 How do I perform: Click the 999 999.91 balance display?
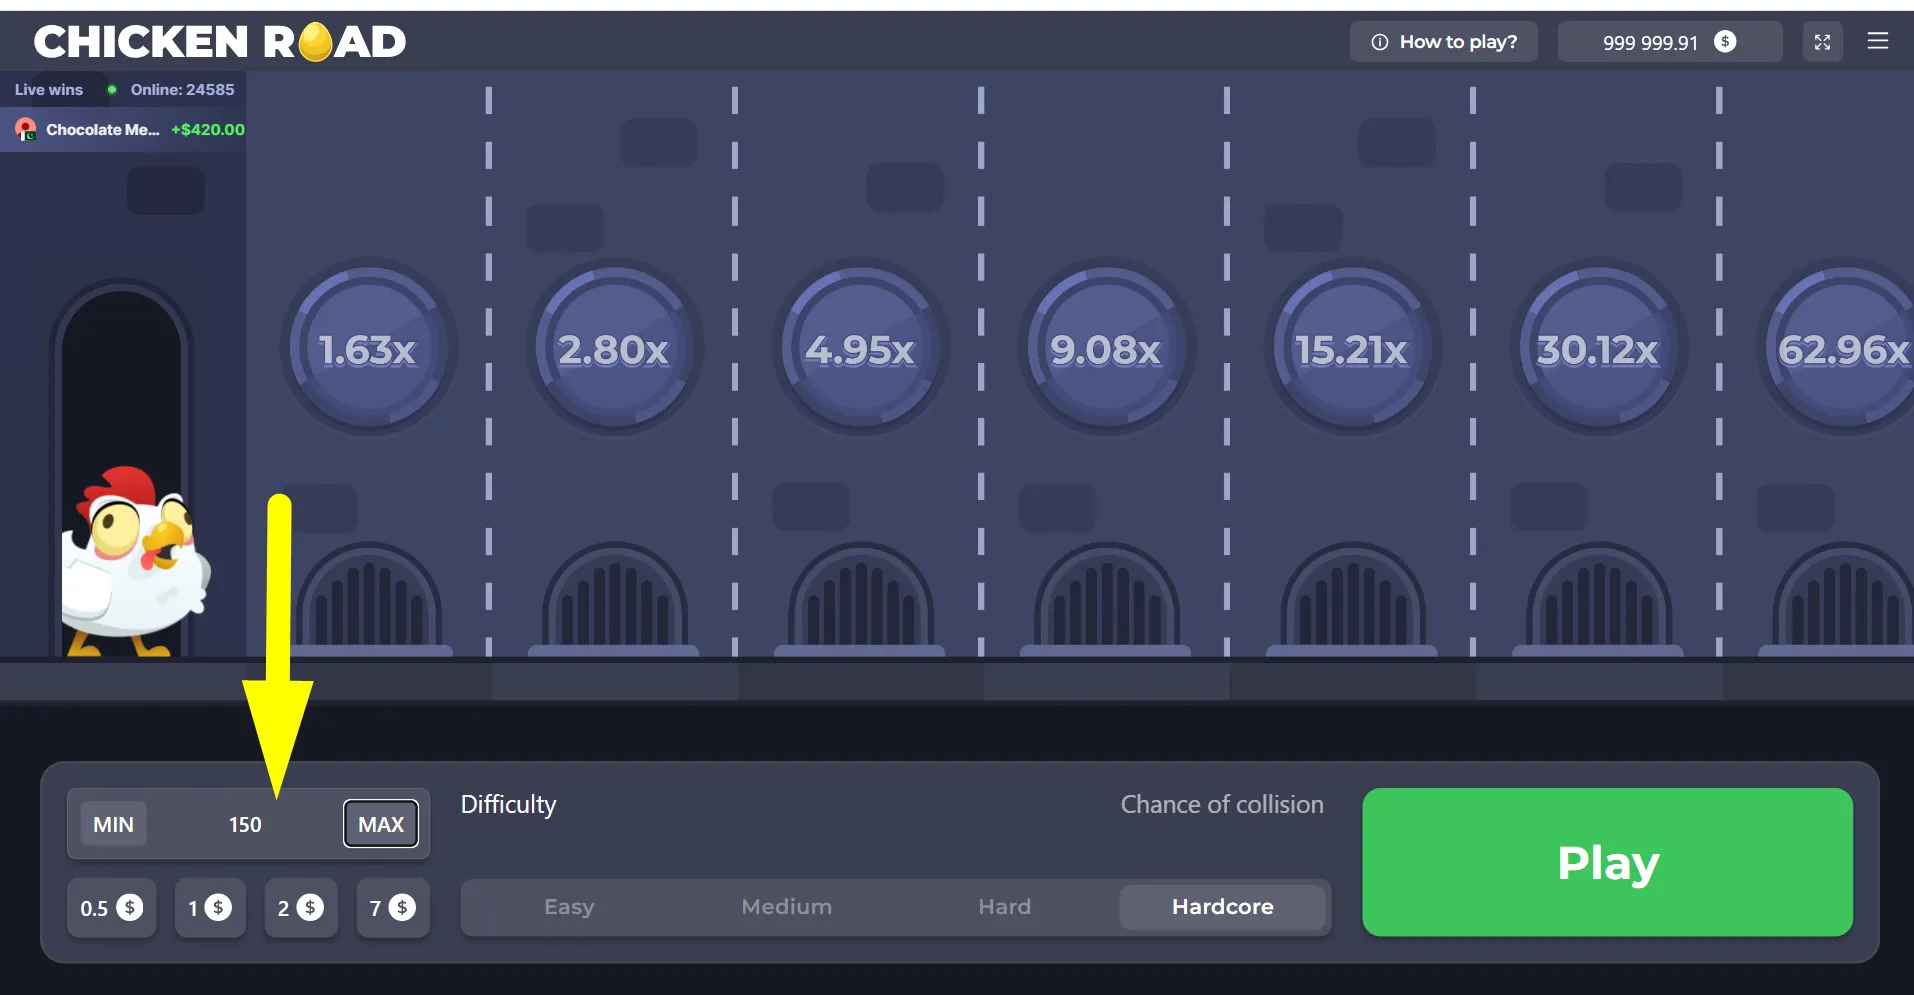pyautogui.click(x=1670, y=42)
